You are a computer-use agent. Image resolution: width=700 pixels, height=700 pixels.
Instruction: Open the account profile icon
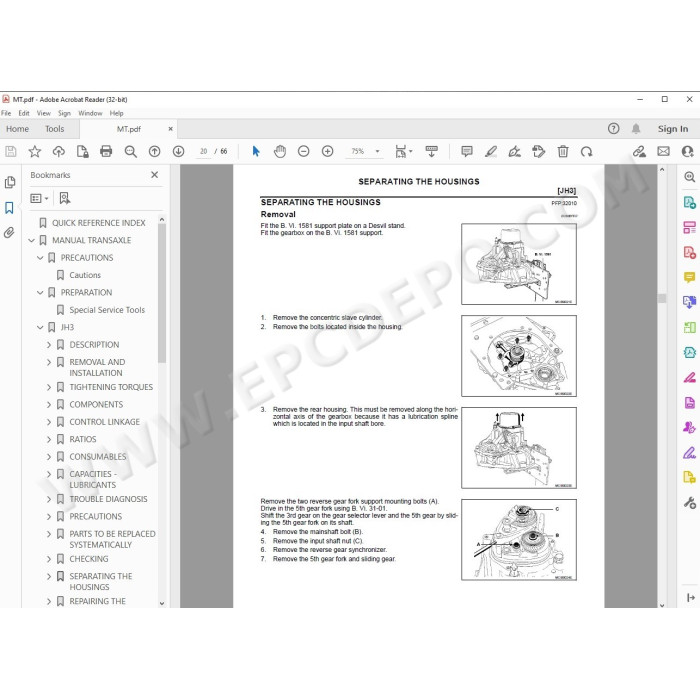688,151
